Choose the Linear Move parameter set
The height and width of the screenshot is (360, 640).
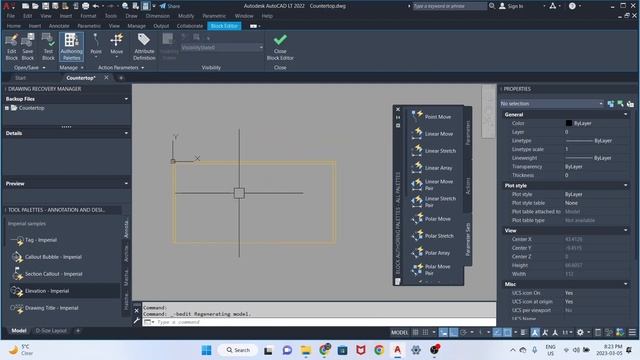[x=432, y=133]
